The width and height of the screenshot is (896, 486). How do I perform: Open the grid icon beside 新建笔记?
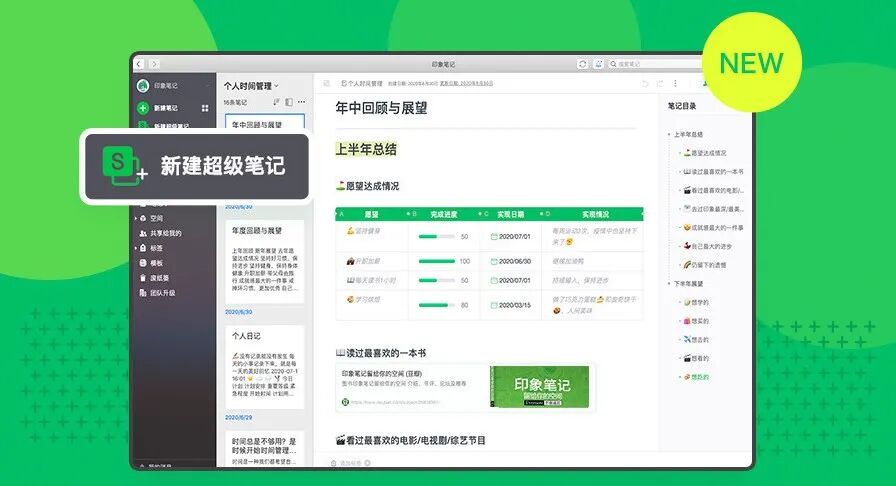click(x=205, y=107)
